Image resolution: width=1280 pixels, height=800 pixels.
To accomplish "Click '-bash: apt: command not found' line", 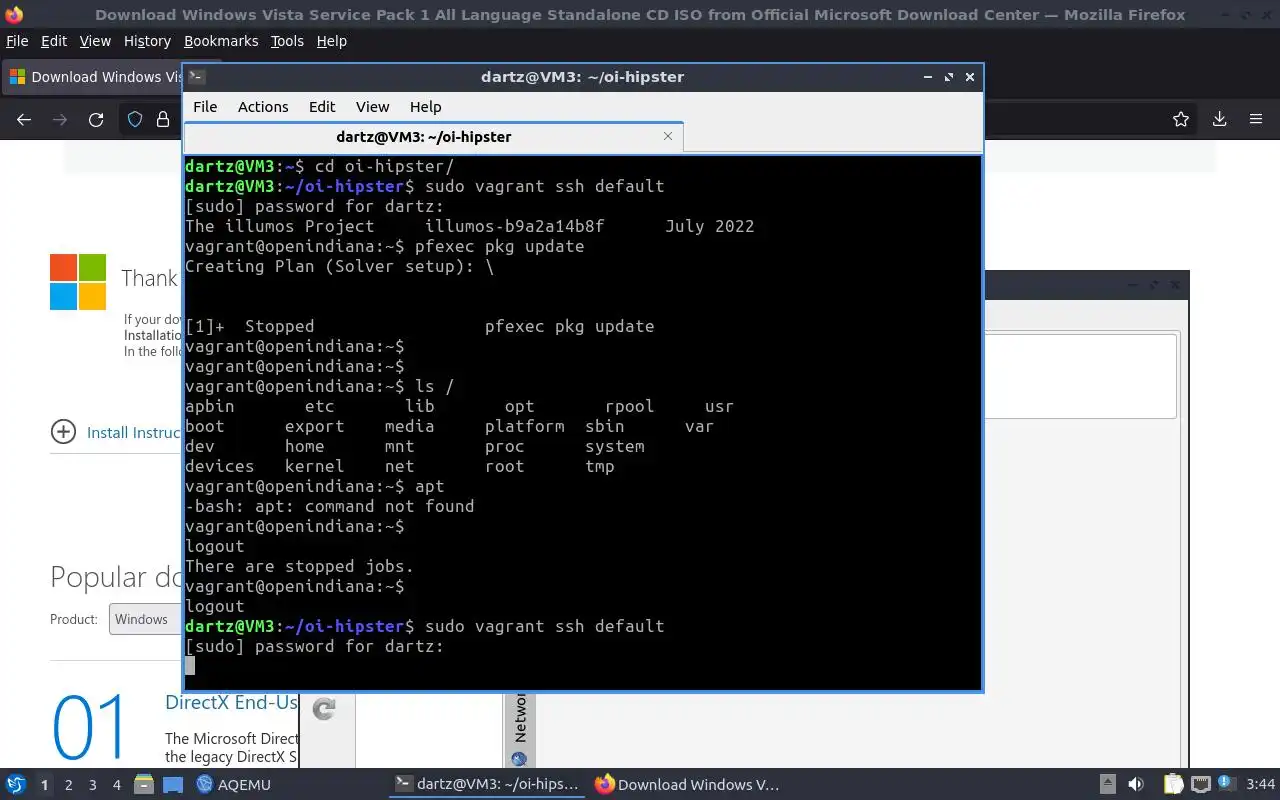I will click(329, 506).
